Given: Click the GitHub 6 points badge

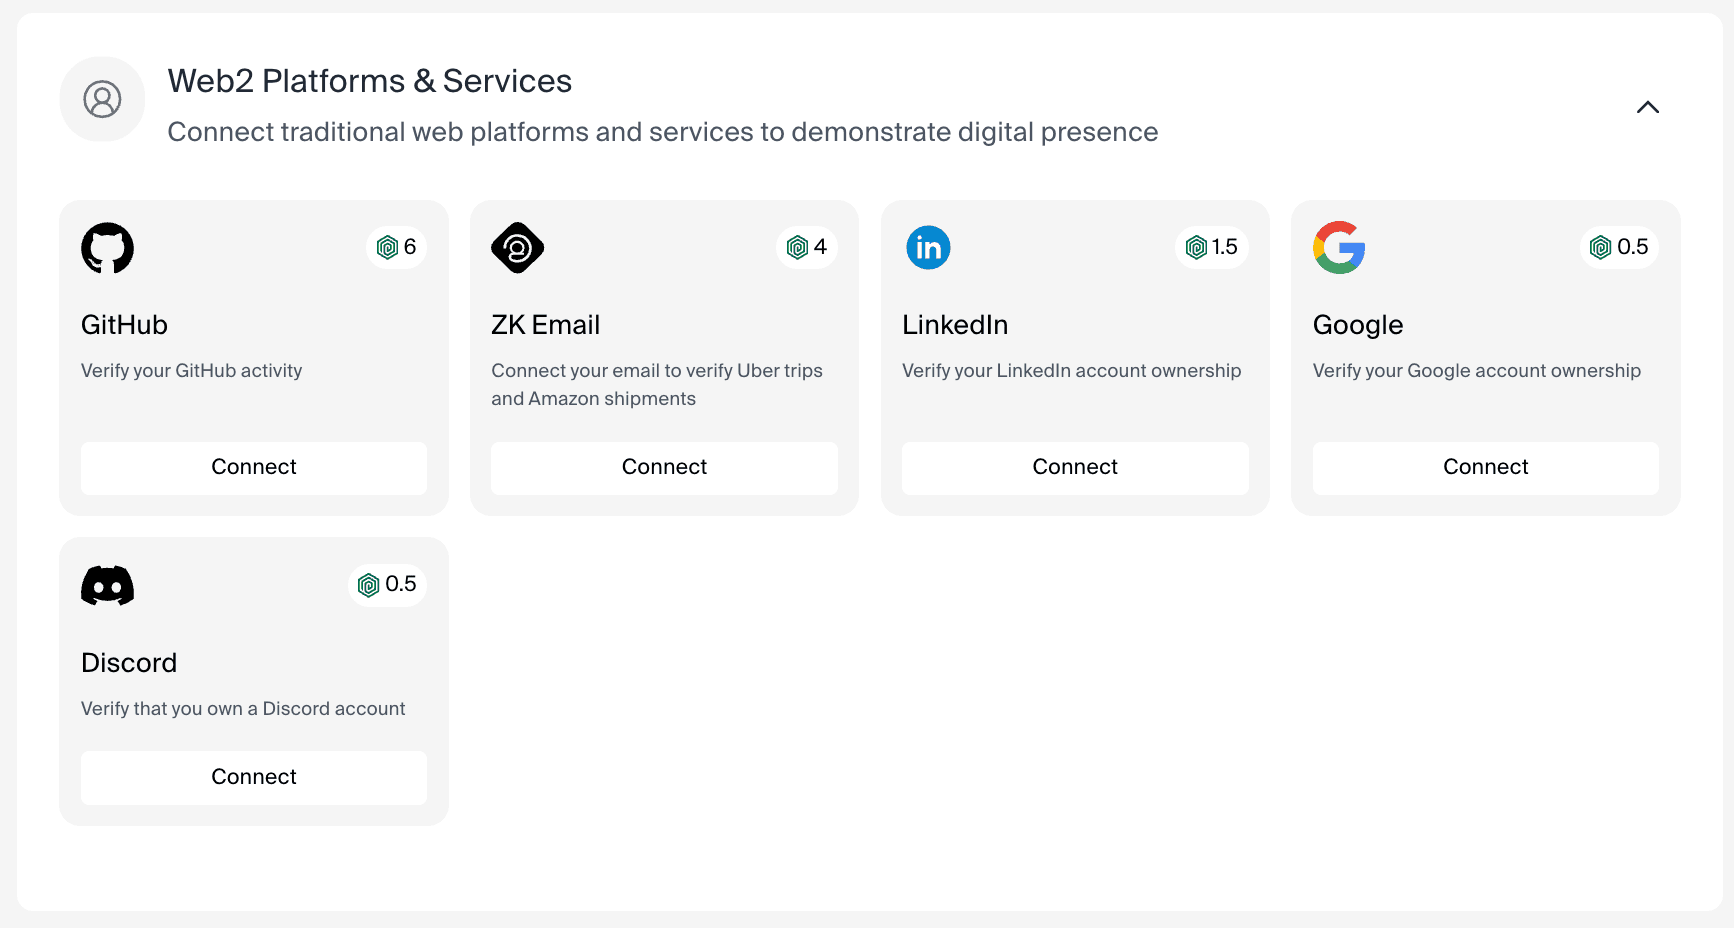Looking at the screenshot, I should click(397, 247).
